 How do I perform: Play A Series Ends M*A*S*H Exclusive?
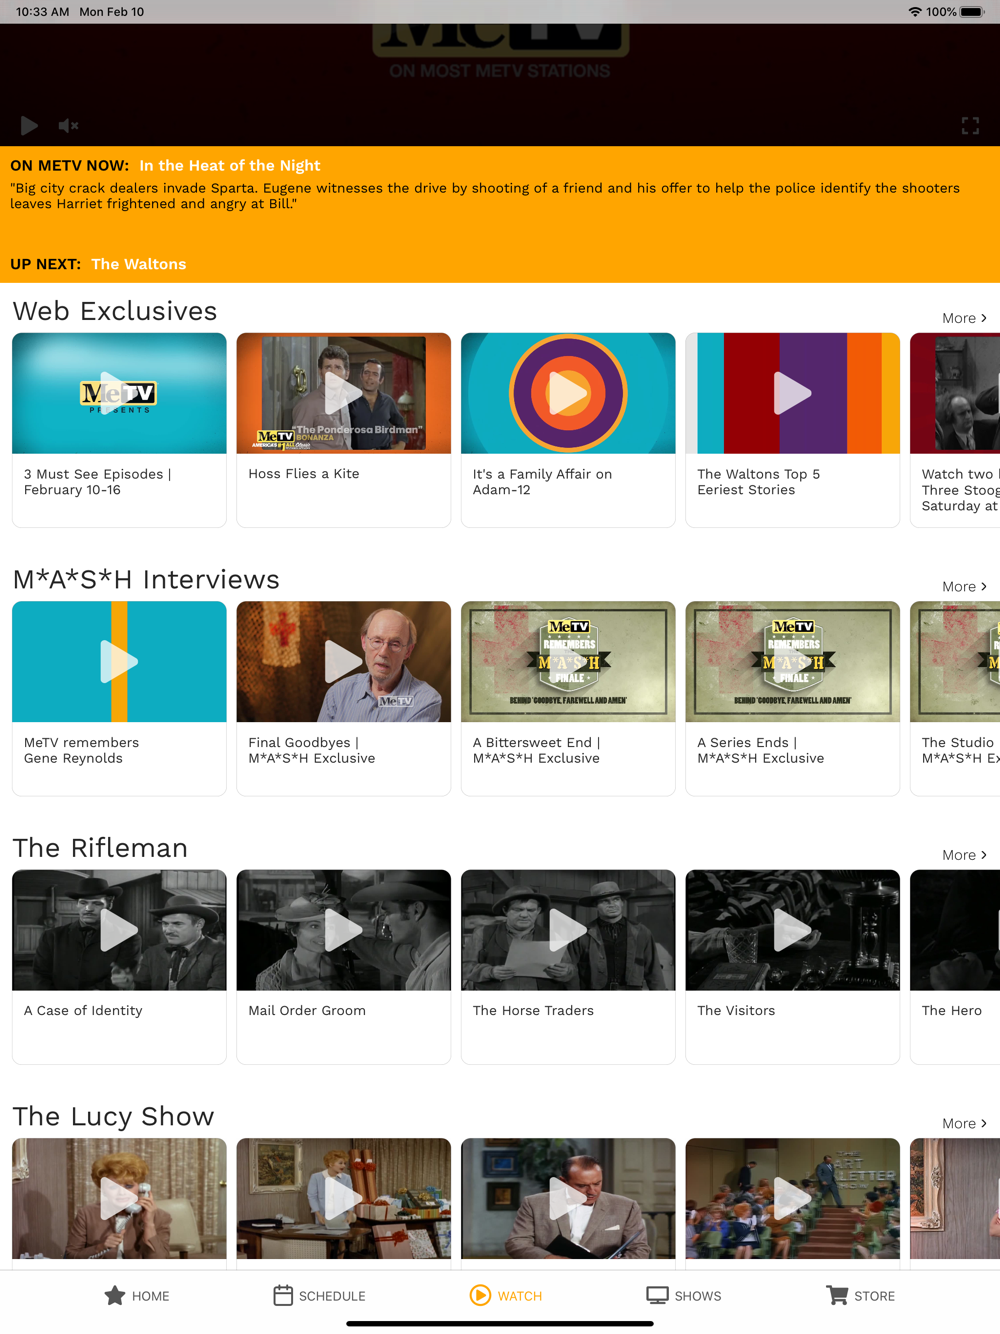point(792,661)
